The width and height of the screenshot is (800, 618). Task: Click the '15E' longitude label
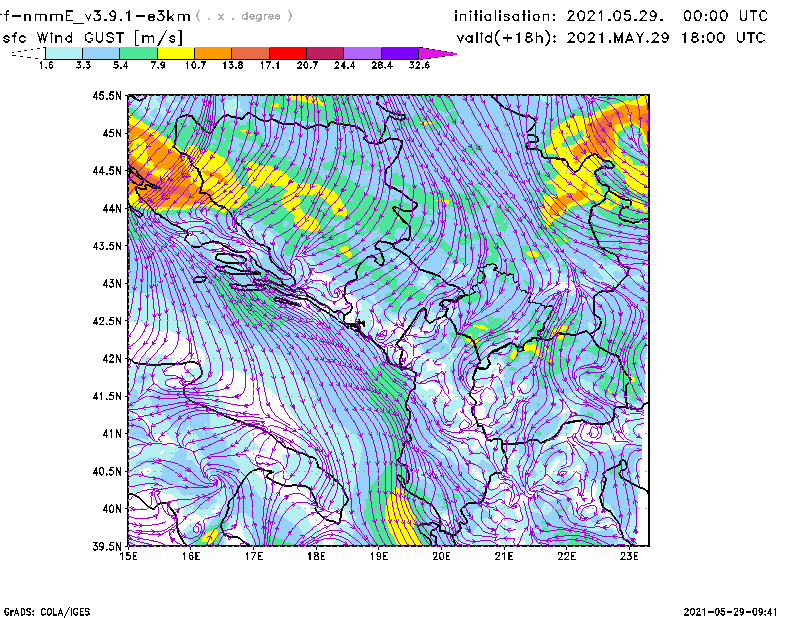128,556
